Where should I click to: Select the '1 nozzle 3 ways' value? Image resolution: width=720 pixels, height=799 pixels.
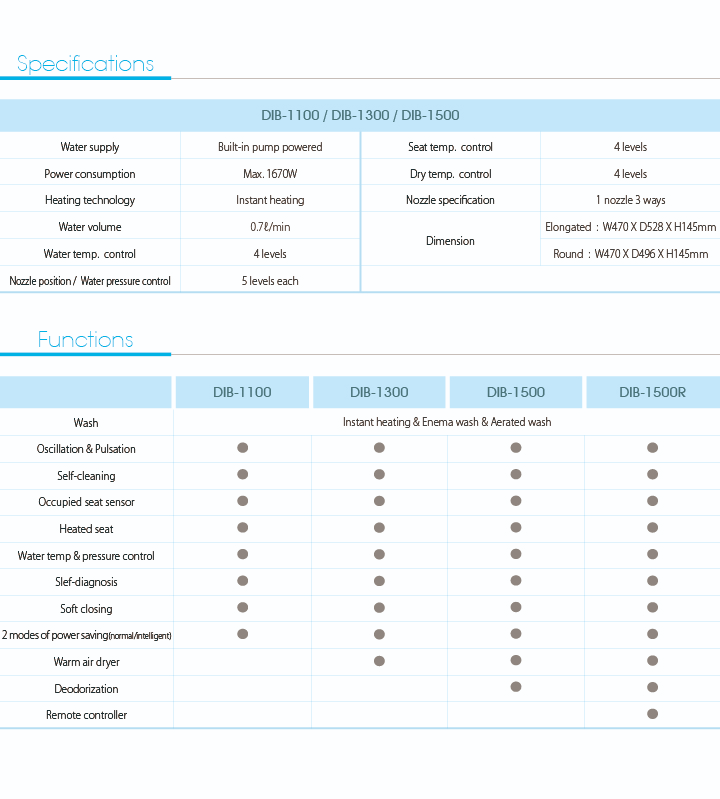(x=630, y=200)
